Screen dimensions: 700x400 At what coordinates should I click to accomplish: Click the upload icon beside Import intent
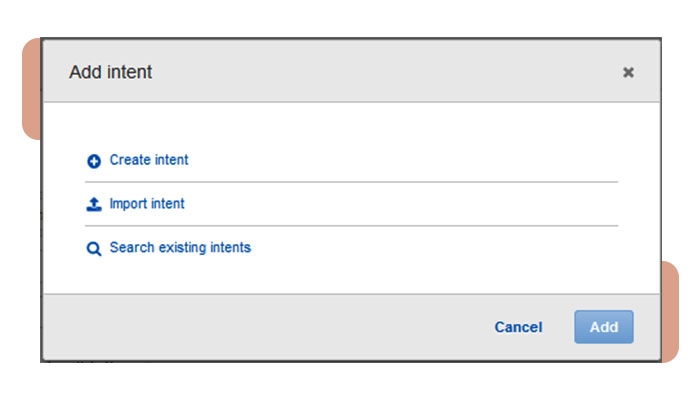[x=94, y=204]
